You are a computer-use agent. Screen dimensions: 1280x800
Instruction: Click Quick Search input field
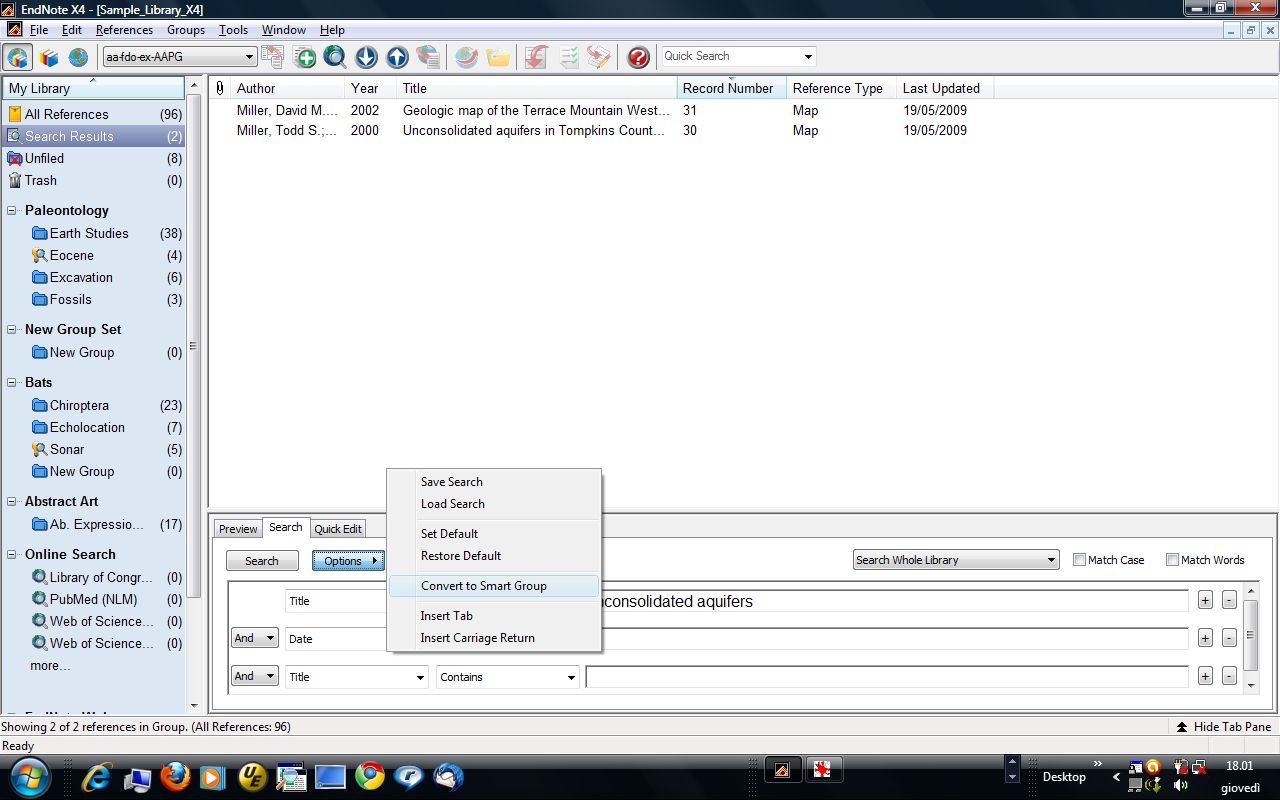pos(730,57)
